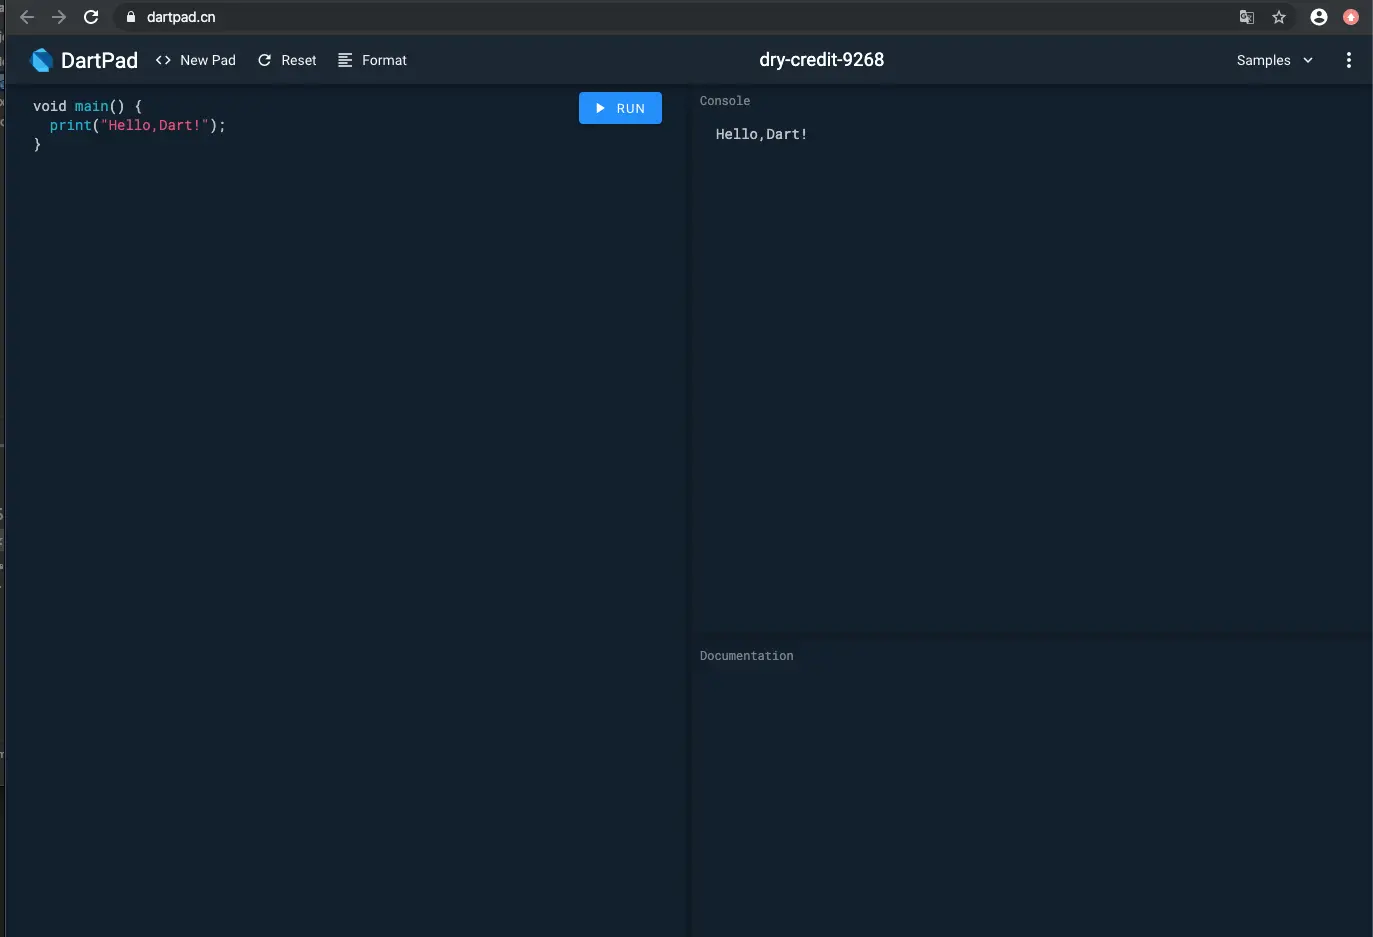Click the DartPad logo icon

coord(42,60)
